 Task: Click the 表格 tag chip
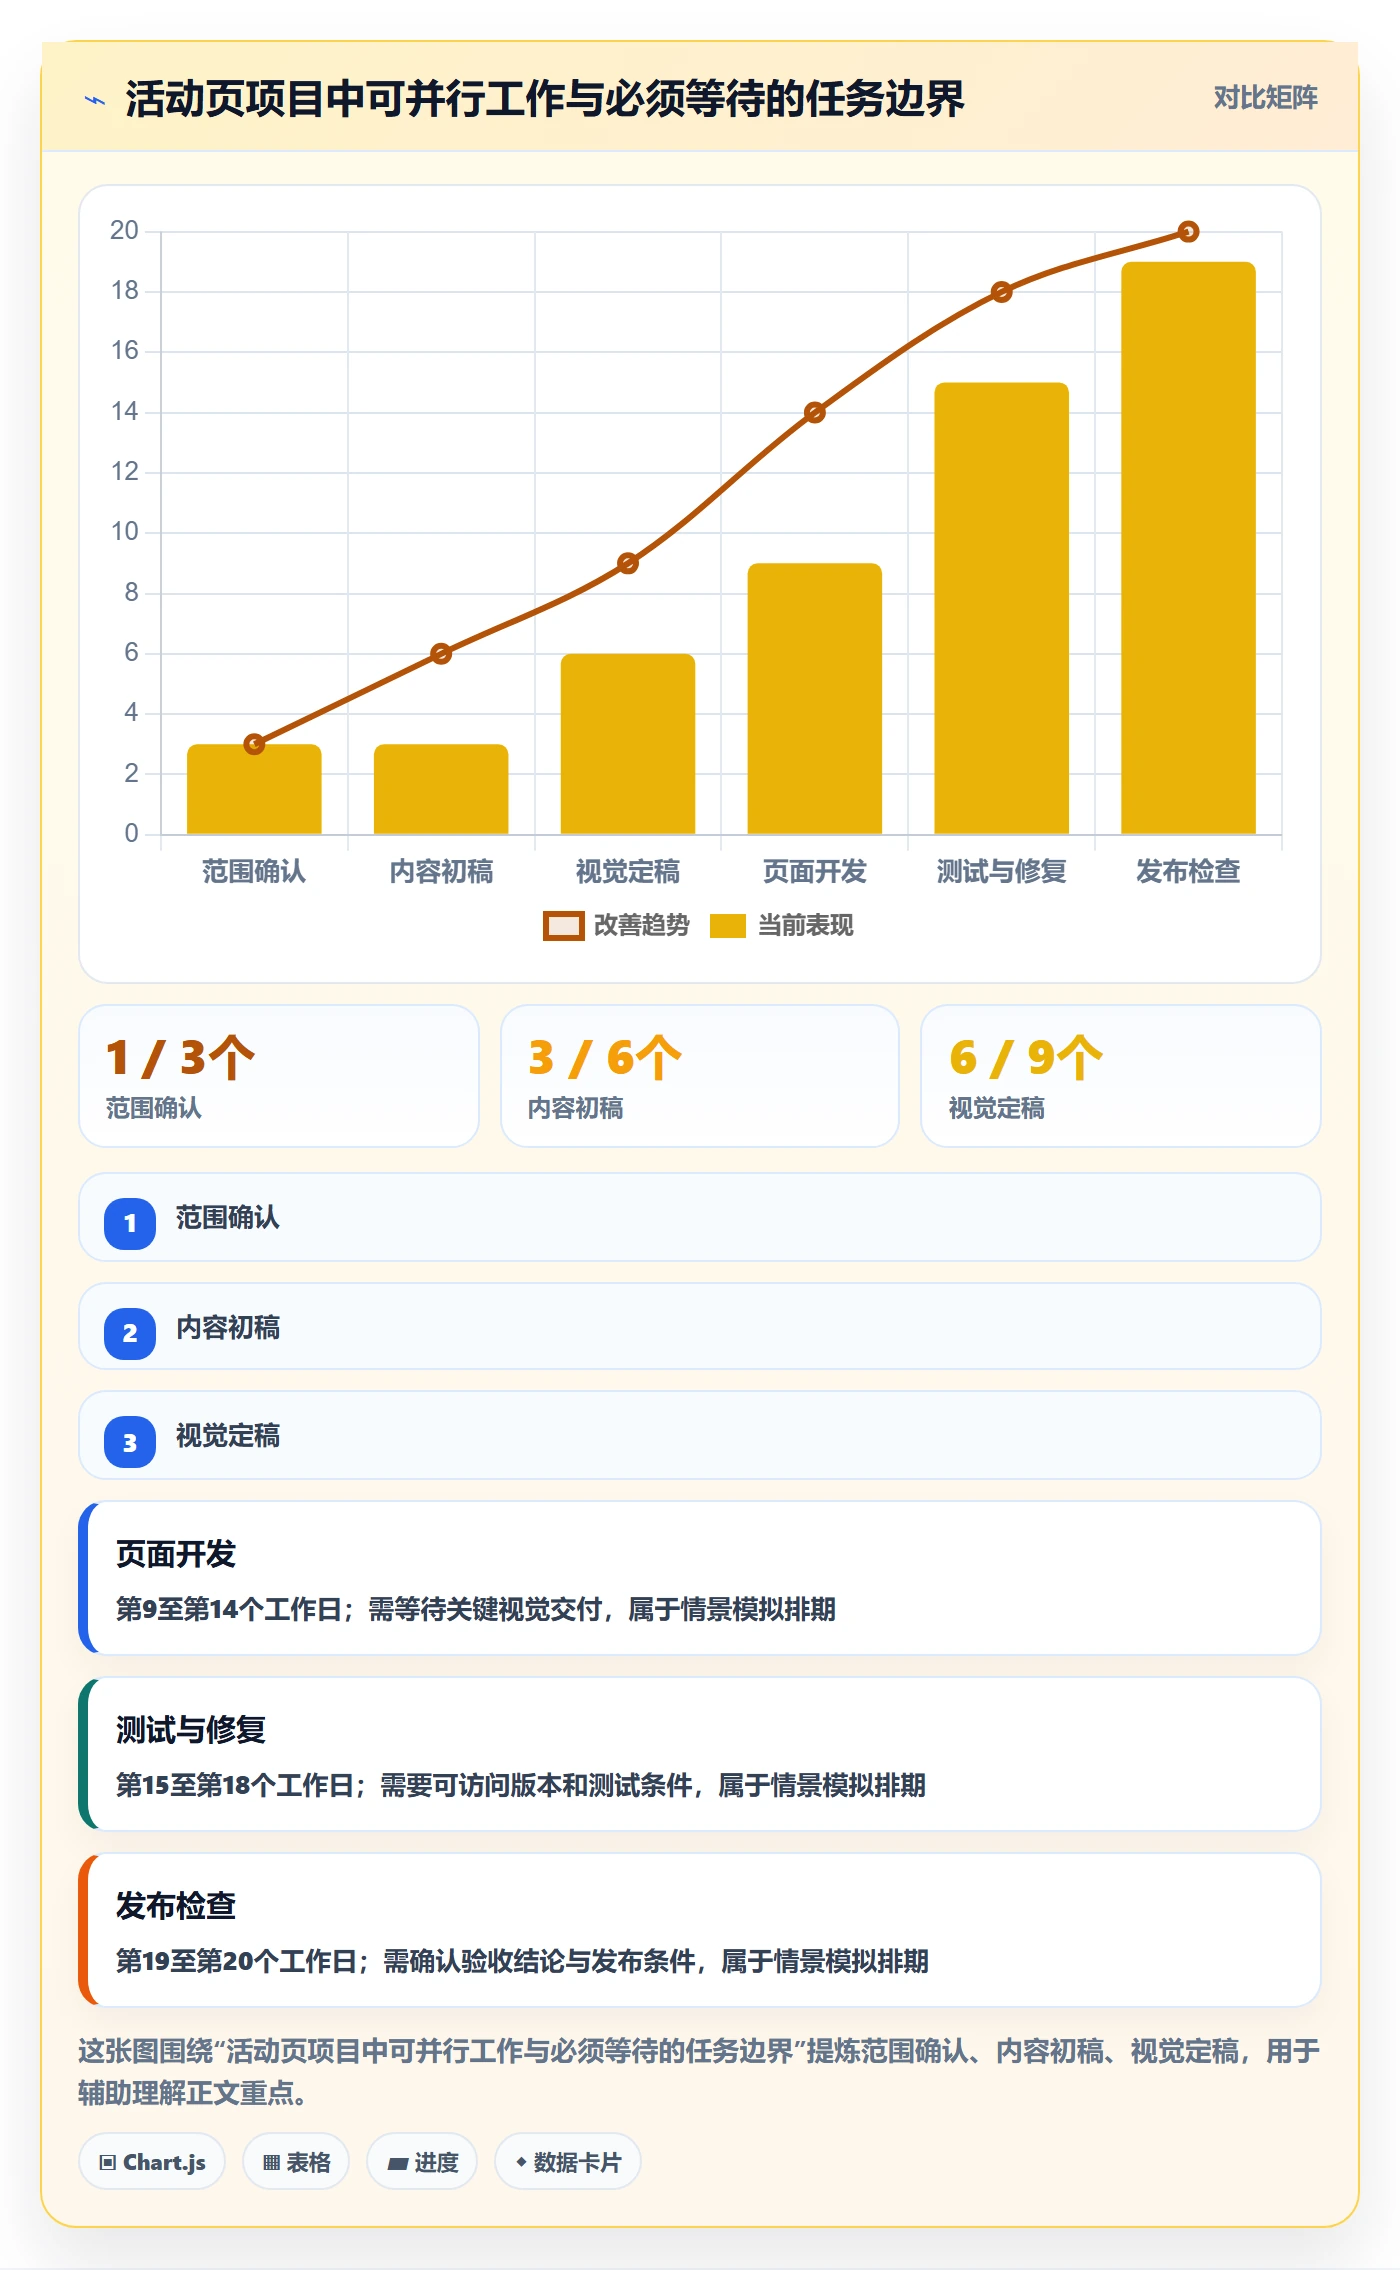[x=296, y=2162]
